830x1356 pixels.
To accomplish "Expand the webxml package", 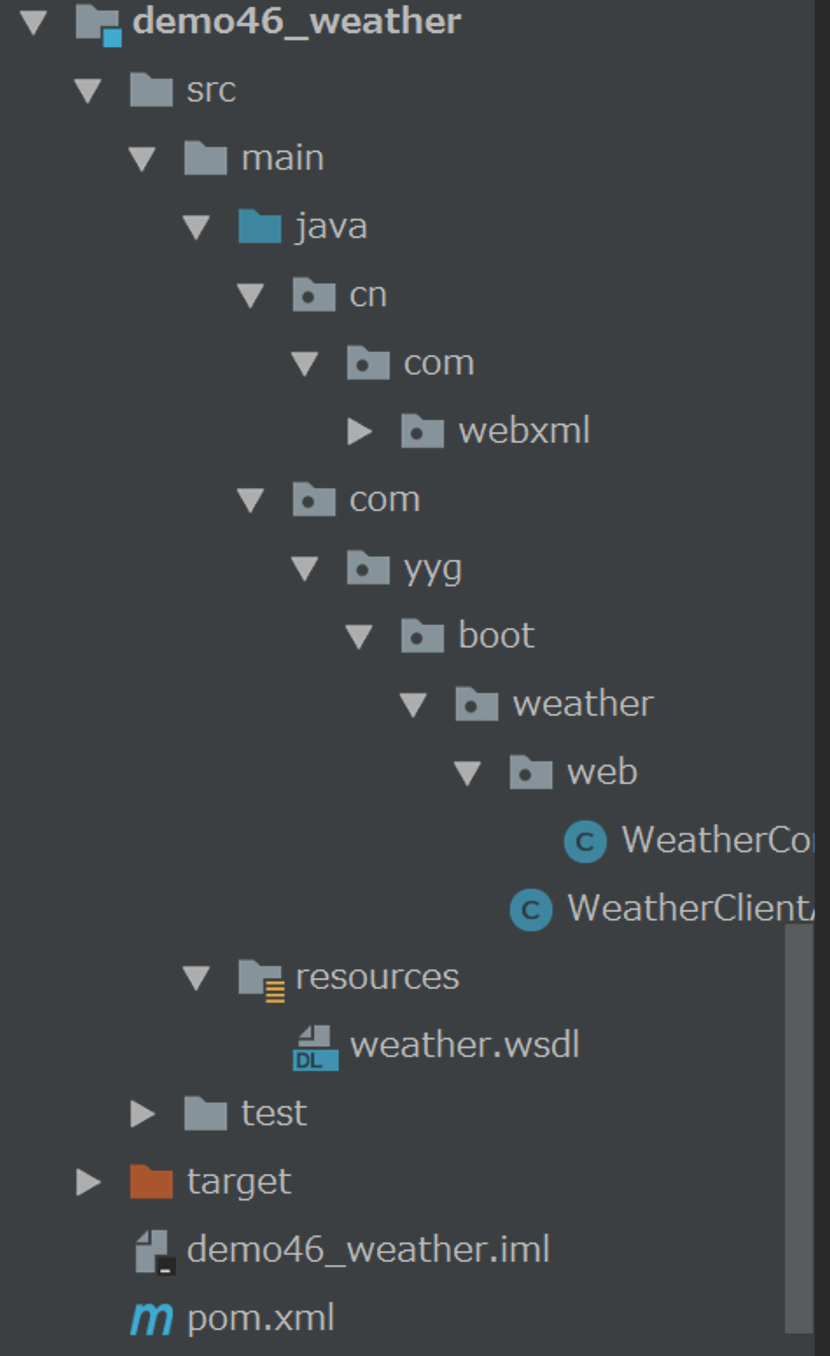I will (359, 431).
